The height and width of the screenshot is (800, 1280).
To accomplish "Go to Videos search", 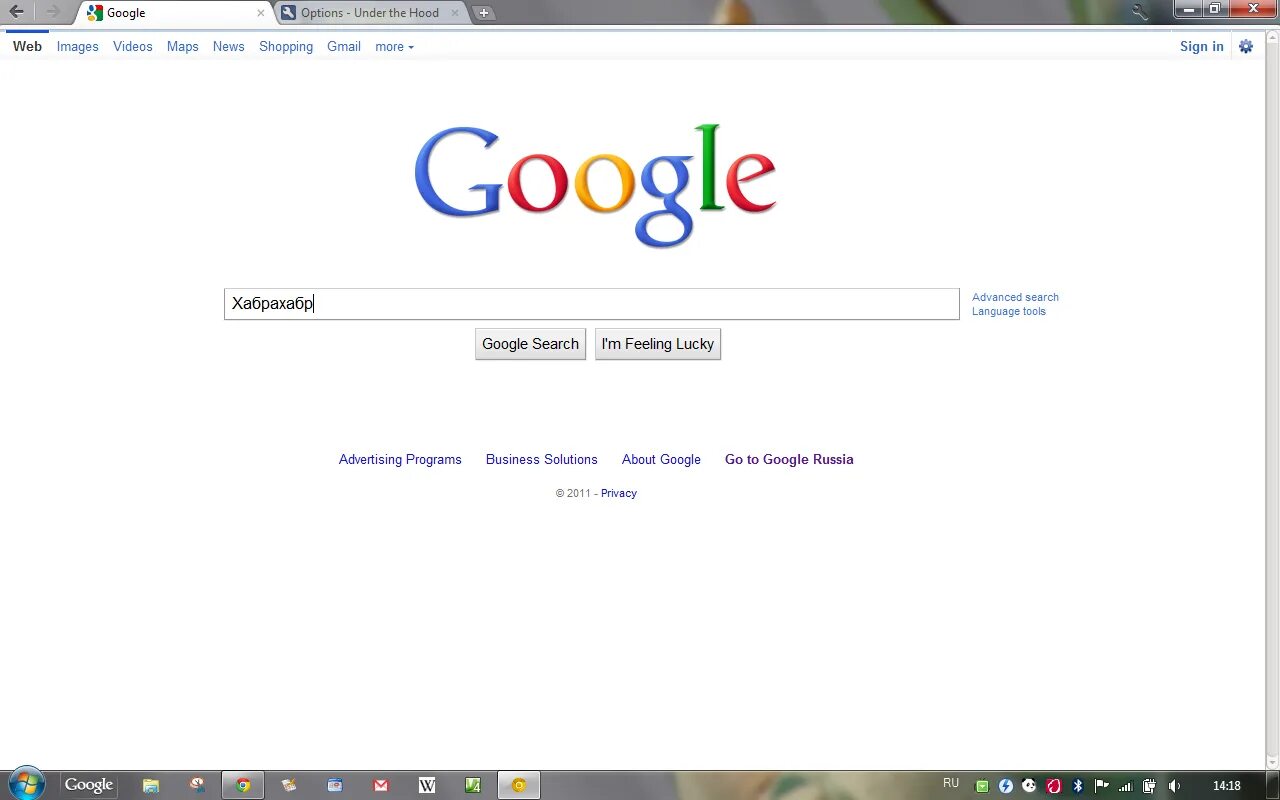I will (x=133, y=46).
